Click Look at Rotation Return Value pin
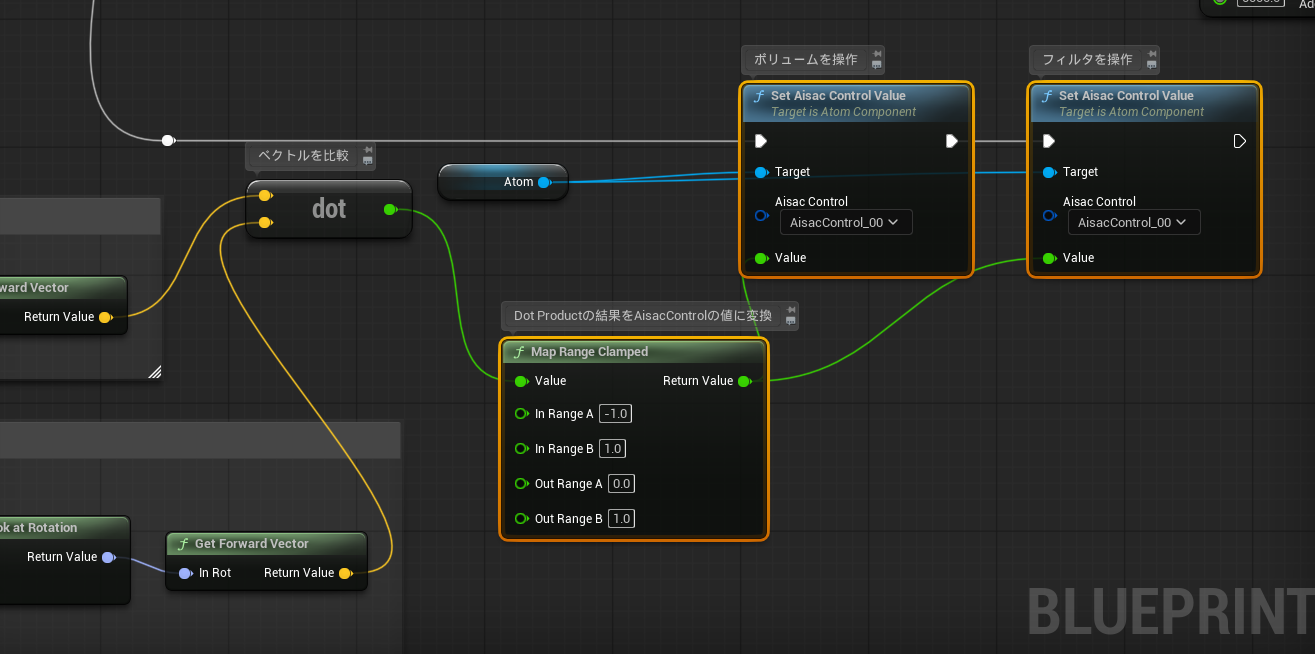This screenshot has height=654, width=1315. 108,557
